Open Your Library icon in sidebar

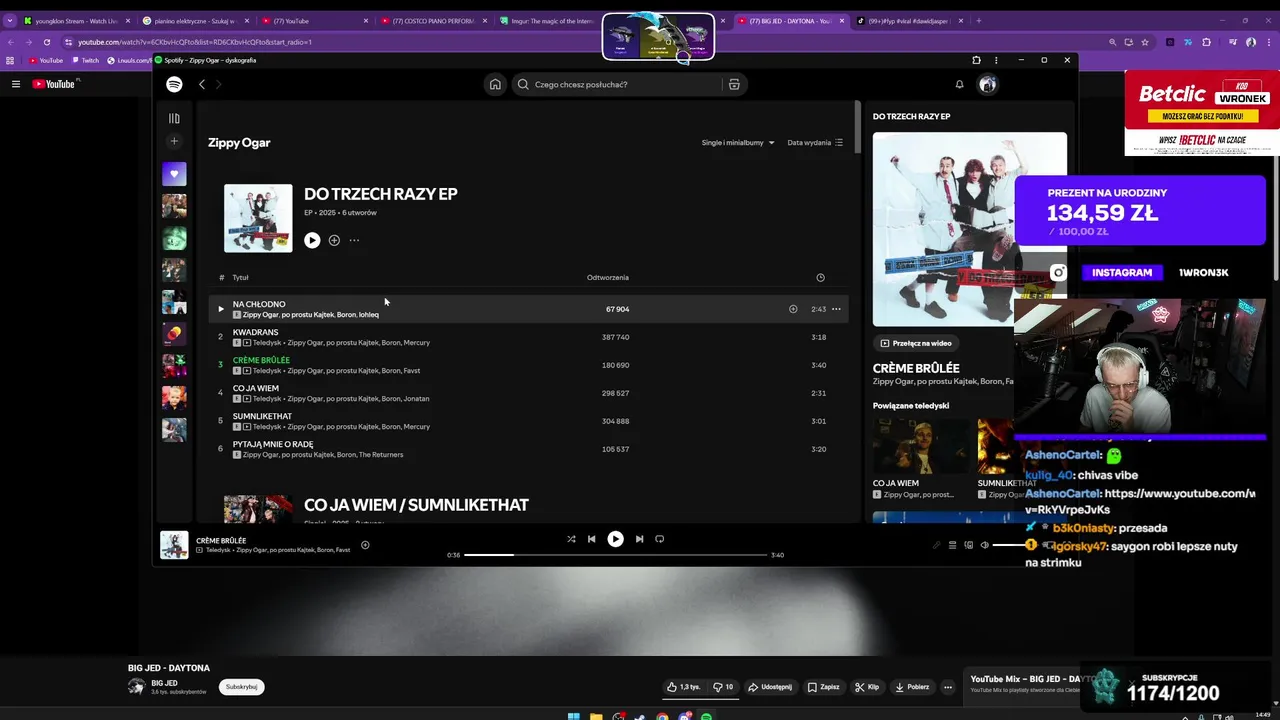[174, 118]
